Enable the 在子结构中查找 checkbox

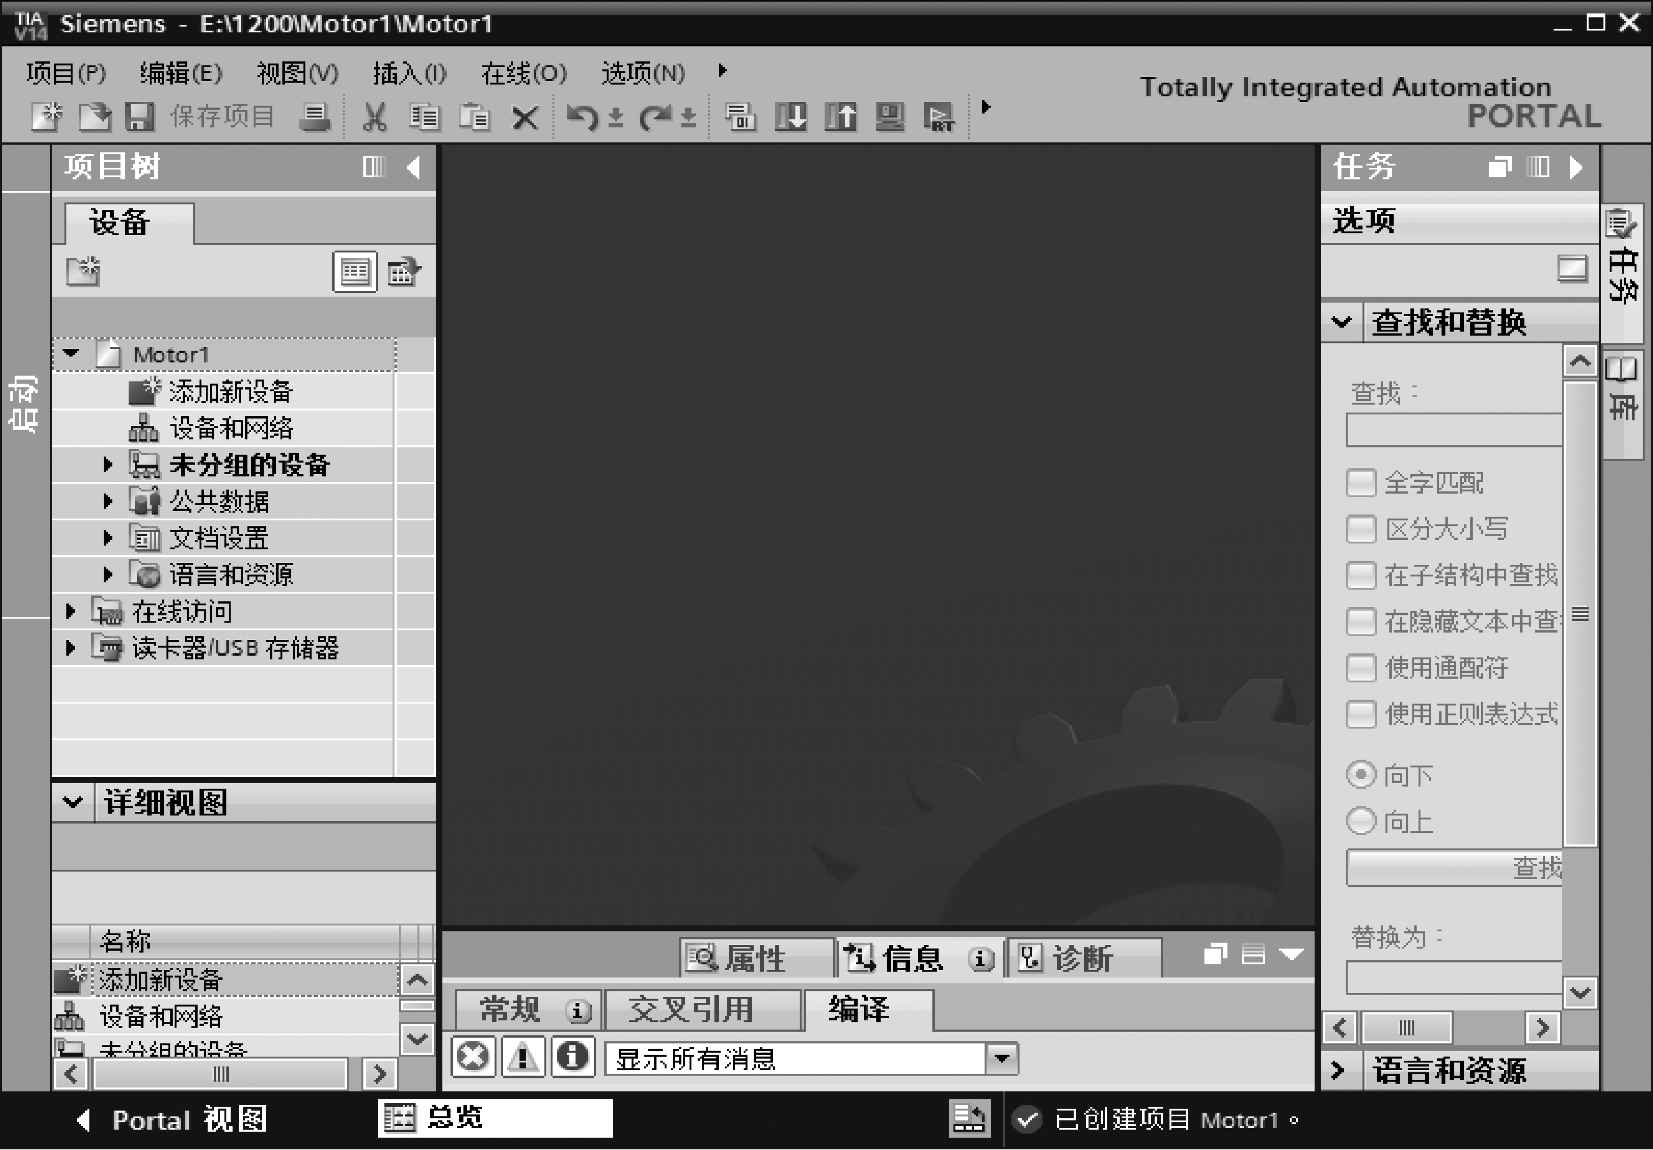tap(1361, 575)
